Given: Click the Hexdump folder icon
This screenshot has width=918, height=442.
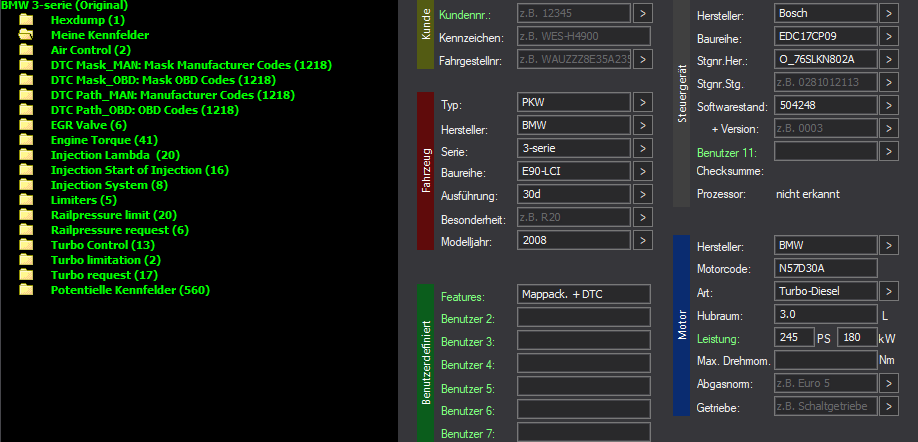Looking at the screenshot, I should [x=26, y=20].
